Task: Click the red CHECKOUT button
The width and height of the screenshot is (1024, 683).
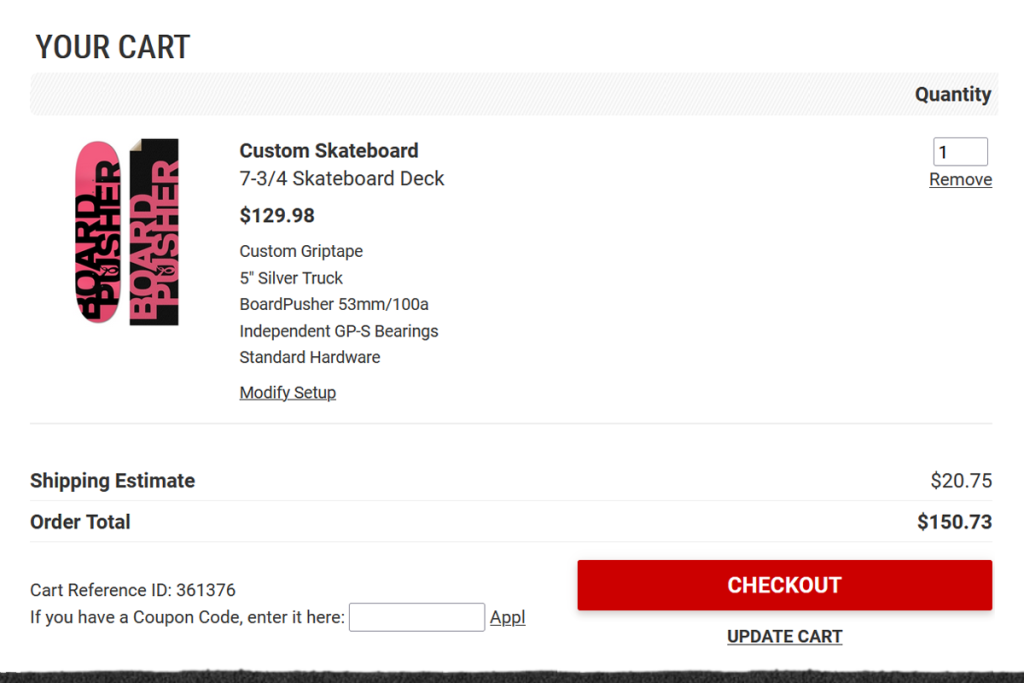Action: 784,585
